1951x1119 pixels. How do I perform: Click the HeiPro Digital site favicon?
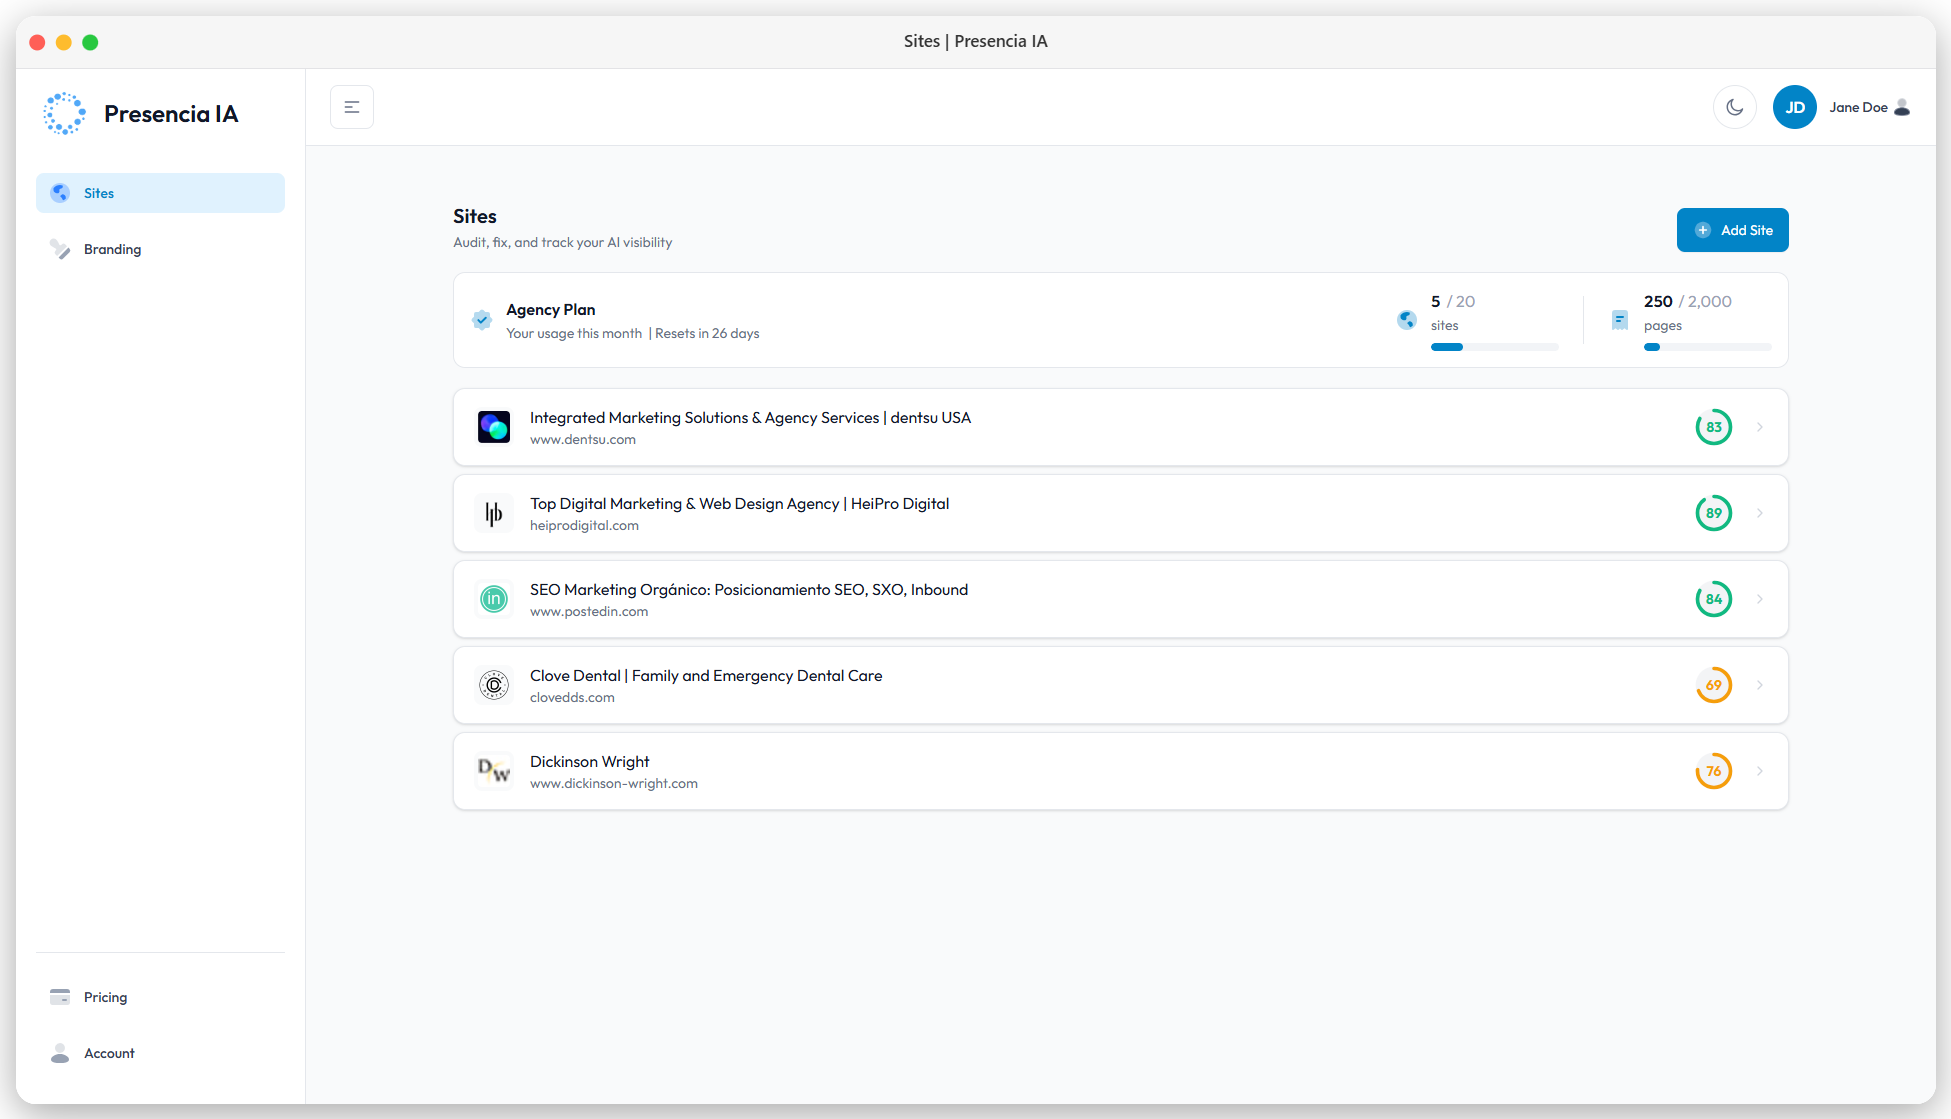click(x=494, y=513)
